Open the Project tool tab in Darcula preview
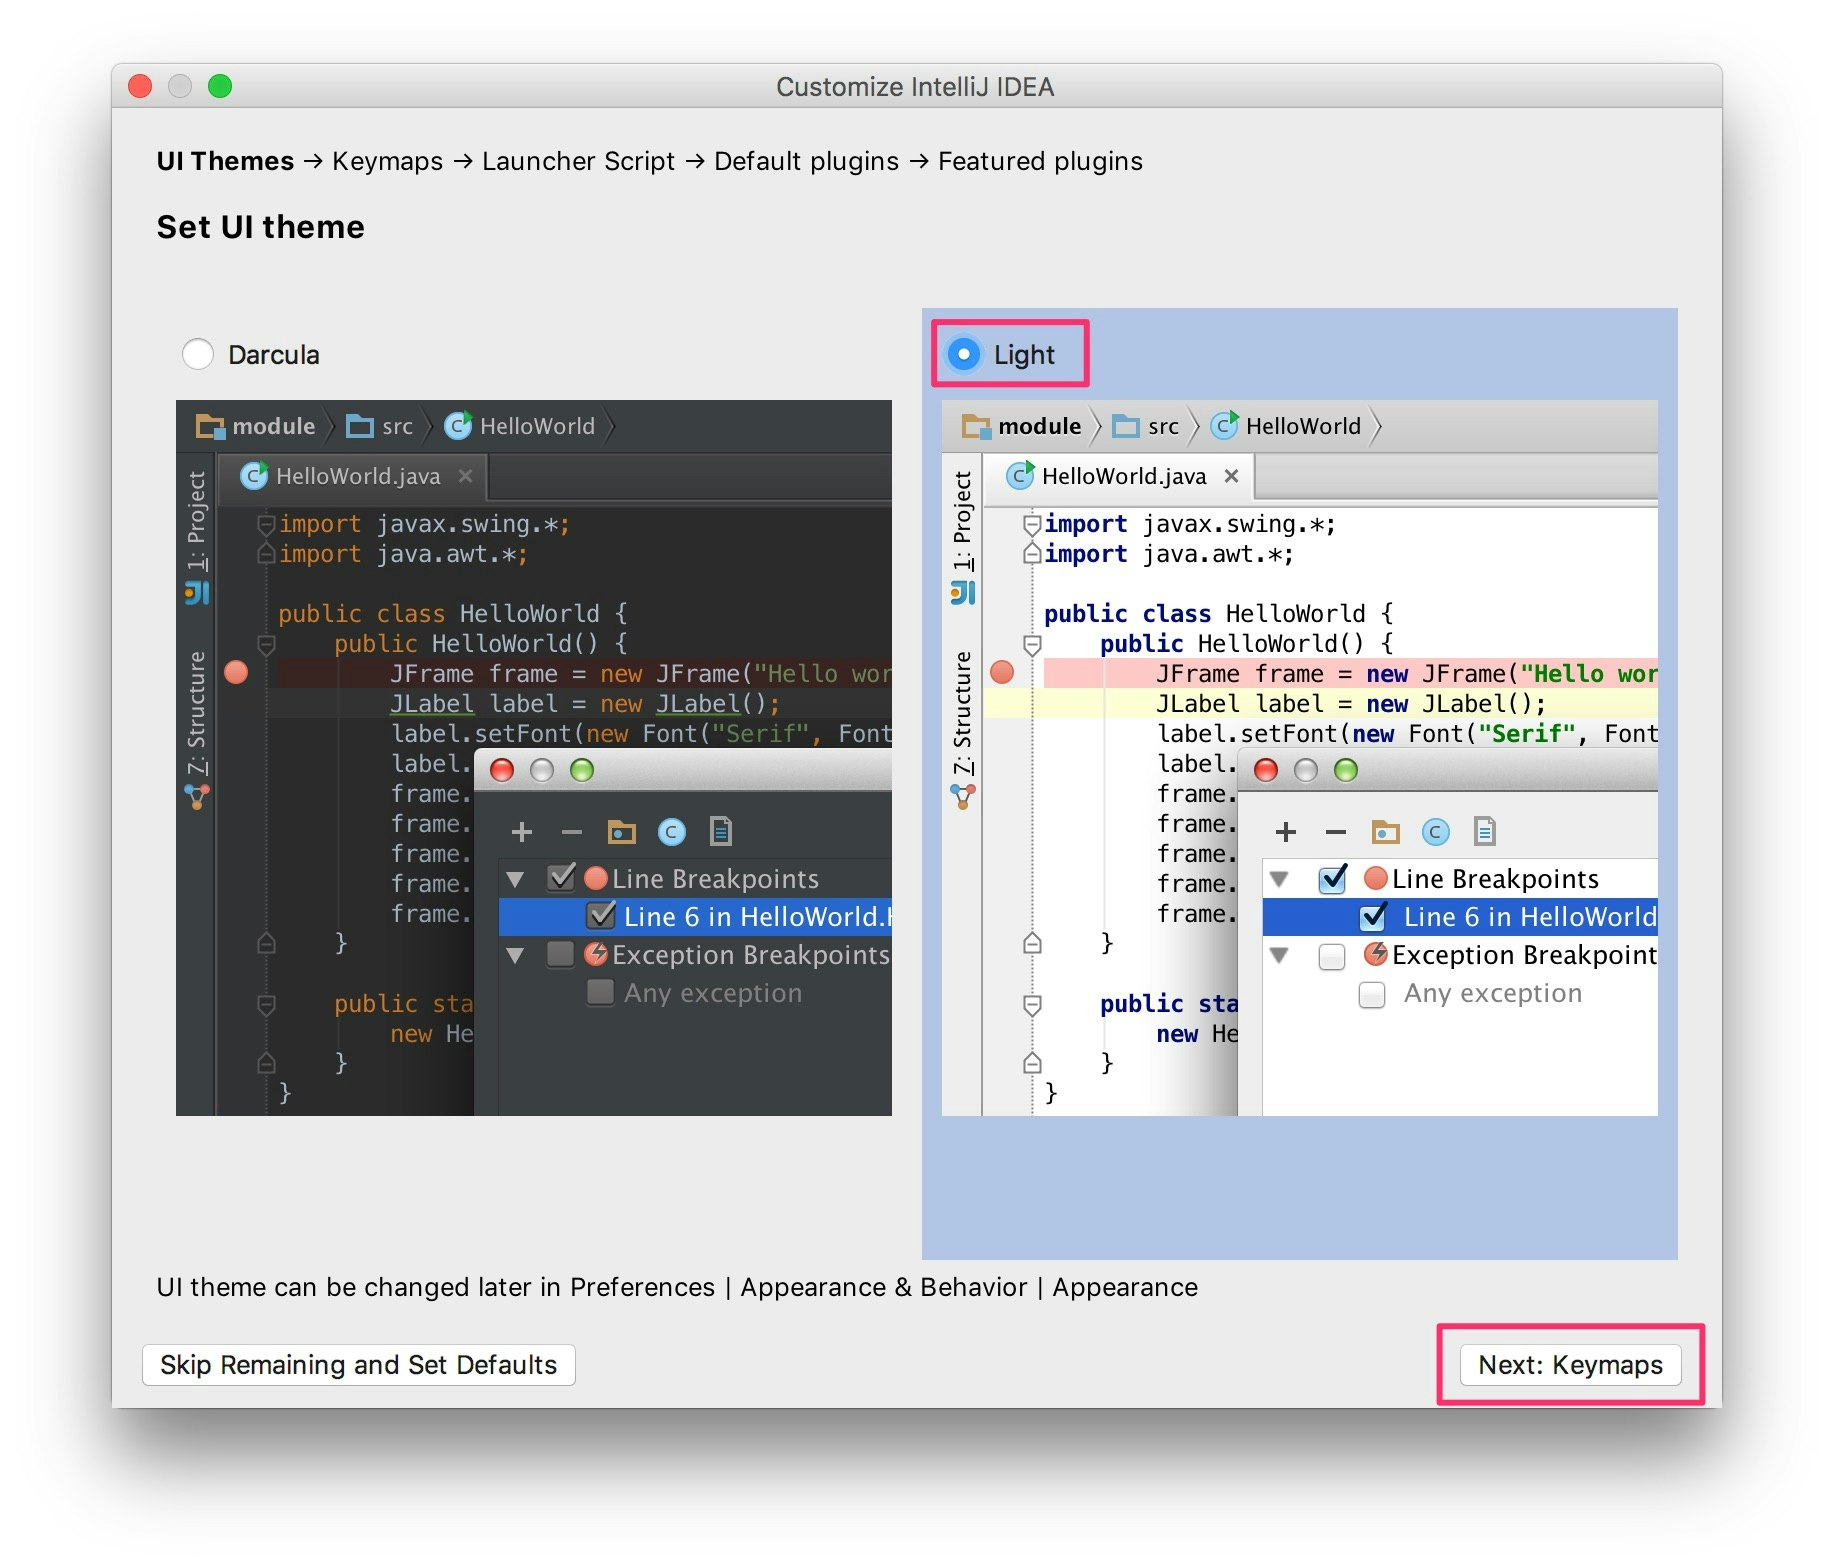Image resolution: width=1834 pixels, height=1568 pixels. [196, 536]
